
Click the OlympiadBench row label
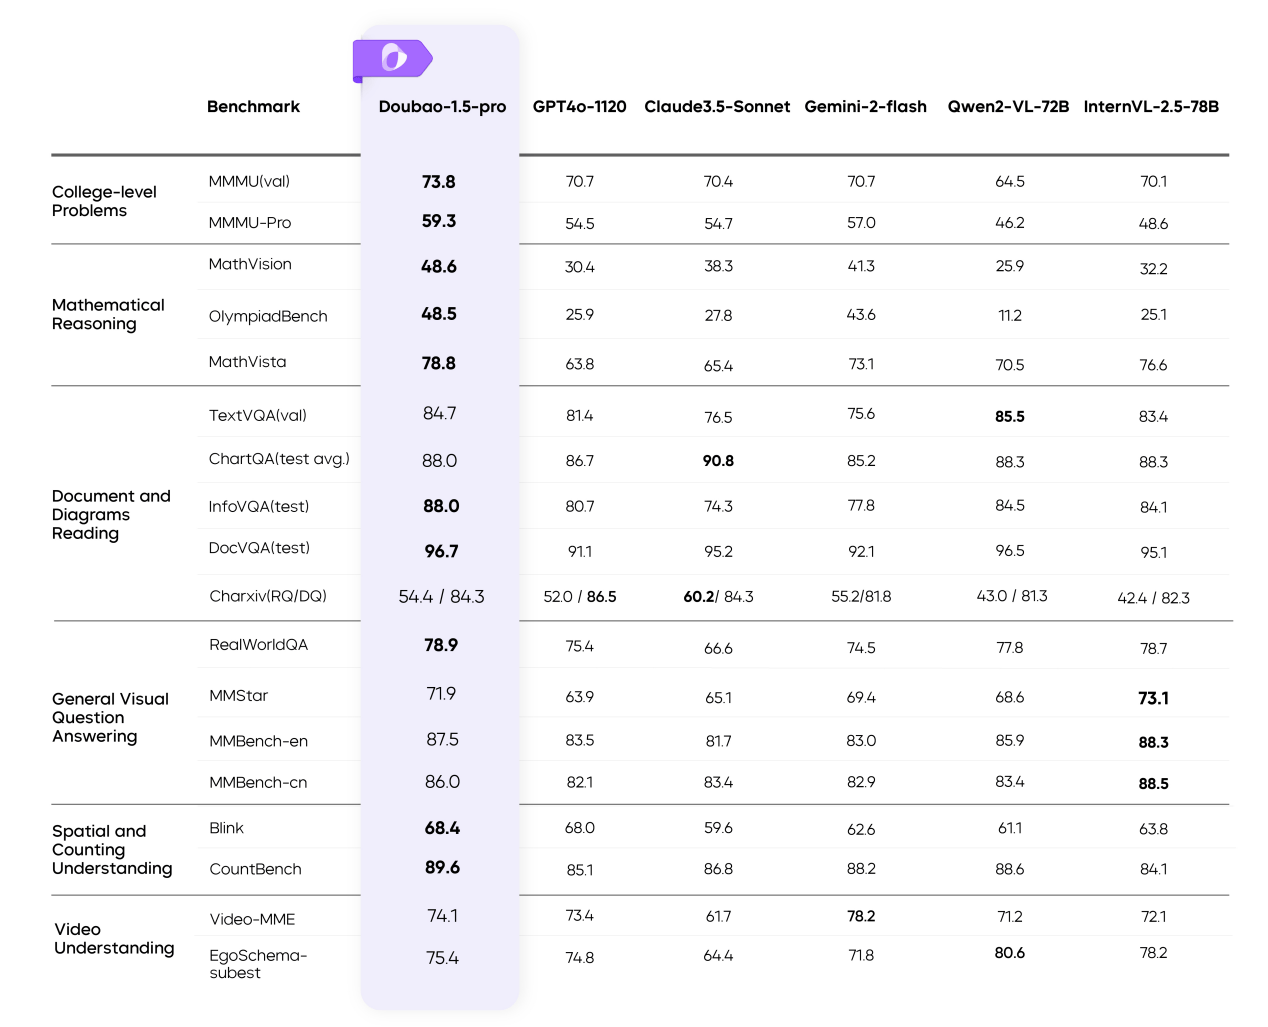click(268, 316)
